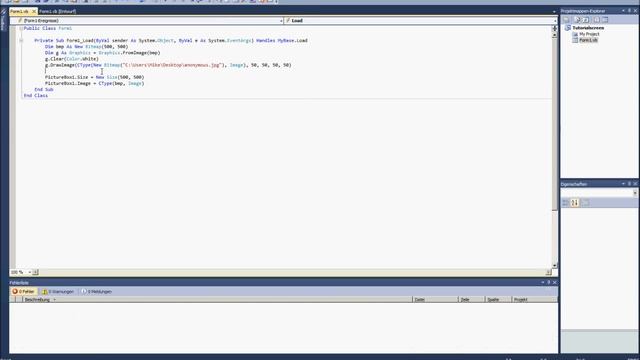Click the editor vertical scrollbar thumb
This screenshot has height=360, width=640.
tap(554, 124)
